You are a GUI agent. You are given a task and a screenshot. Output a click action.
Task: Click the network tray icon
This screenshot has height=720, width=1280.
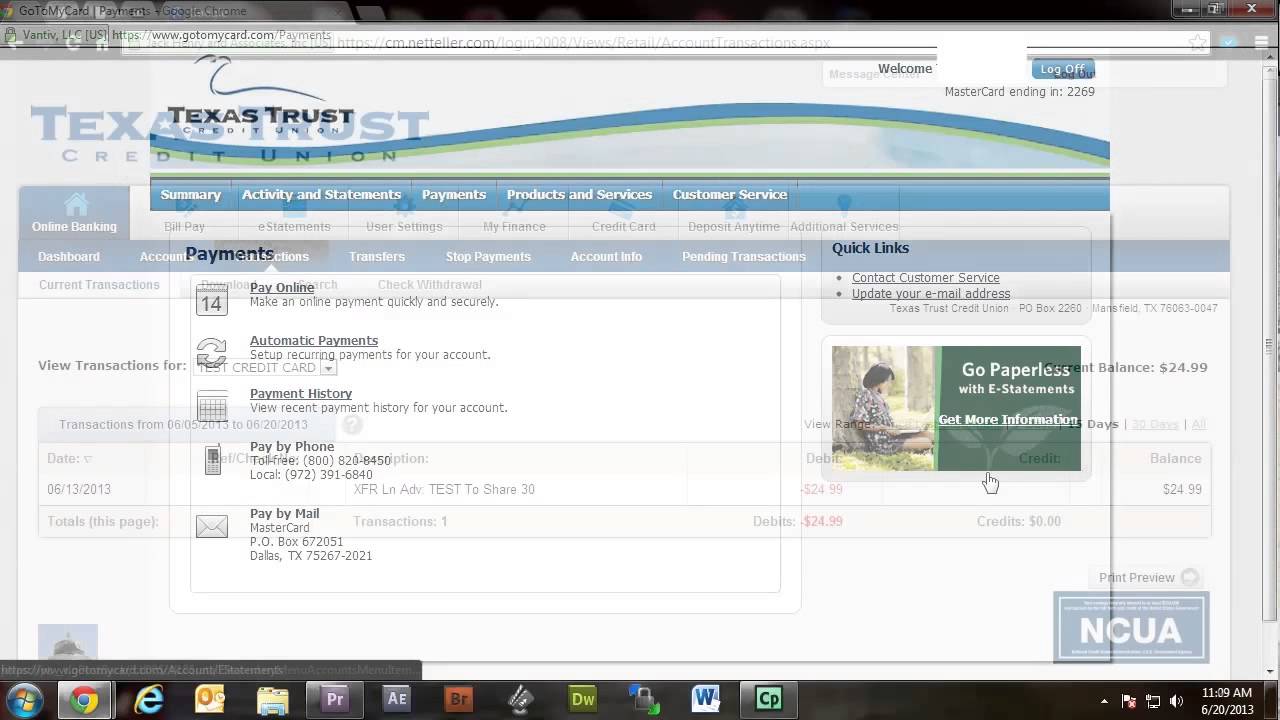(x=1153, y=701)
